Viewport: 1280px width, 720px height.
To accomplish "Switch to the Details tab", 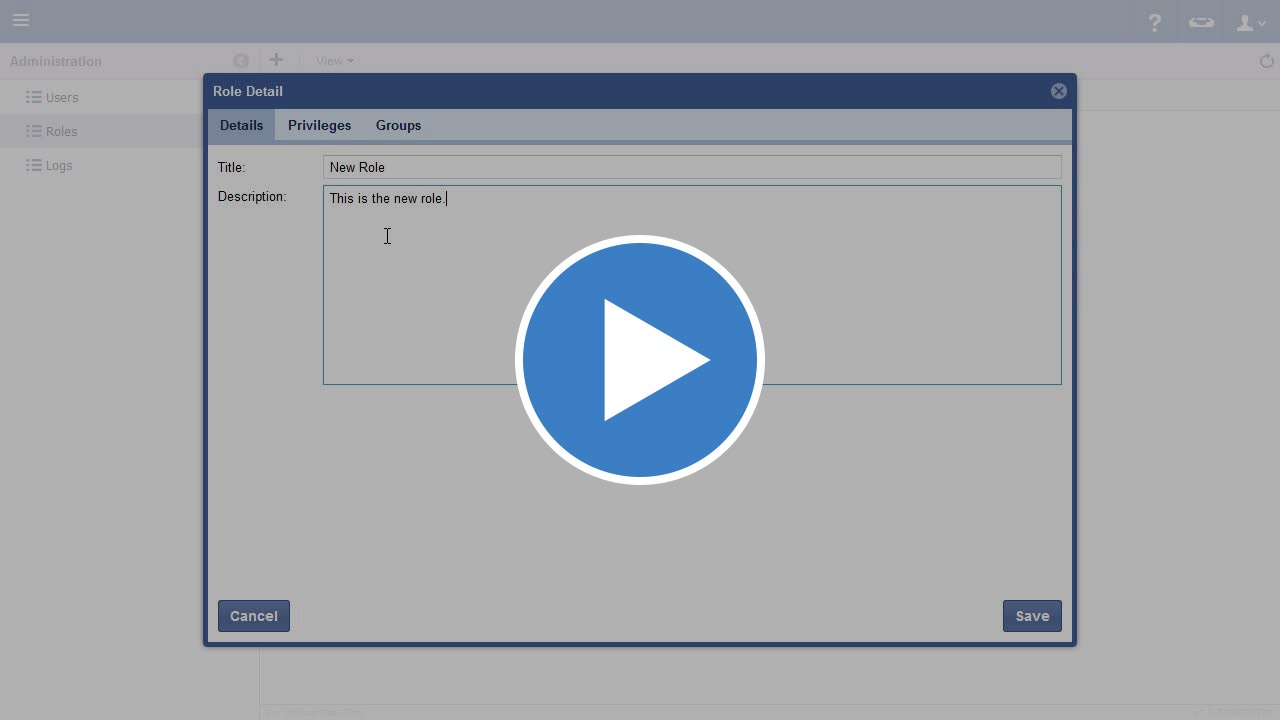I will [x=241, y=126].
